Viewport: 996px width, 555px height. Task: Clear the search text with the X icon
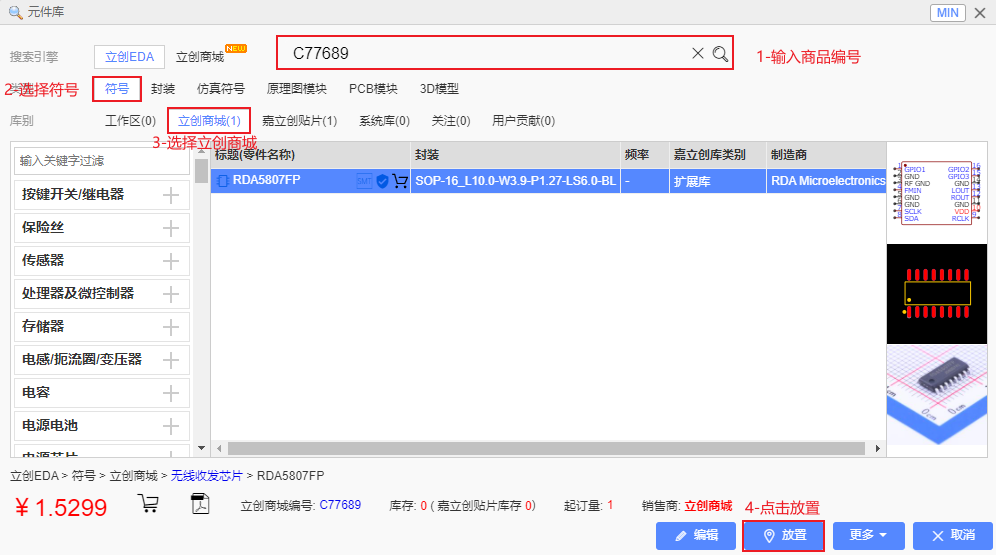pyautogui.click(x=698, y=54)
